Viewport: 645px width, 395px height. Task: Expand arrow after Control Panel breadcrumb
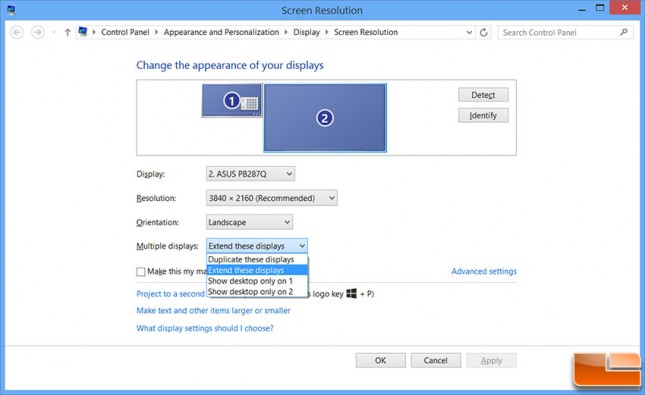156,32
